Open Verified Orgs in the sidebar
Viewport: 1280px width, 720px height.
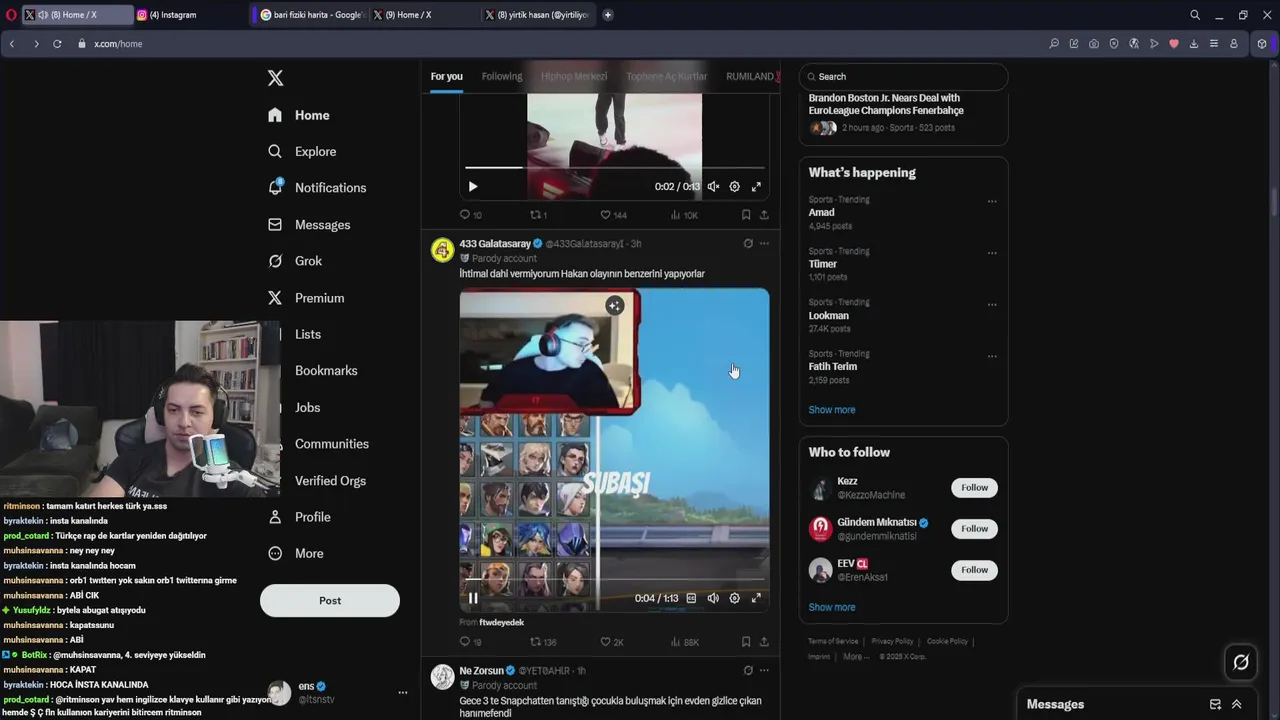[x=330, y=481]
